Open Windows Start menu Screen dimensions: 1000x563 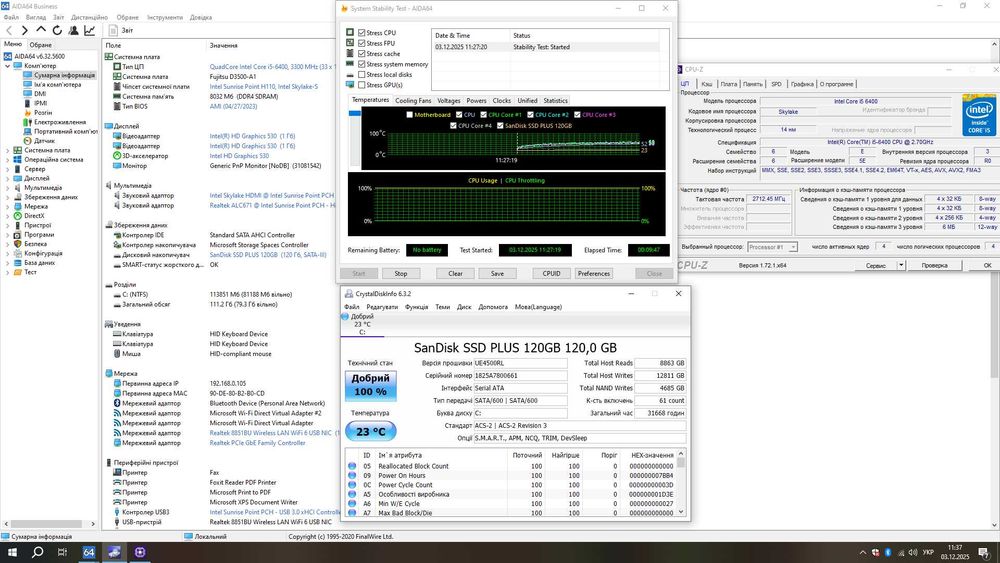pos(12,552)
